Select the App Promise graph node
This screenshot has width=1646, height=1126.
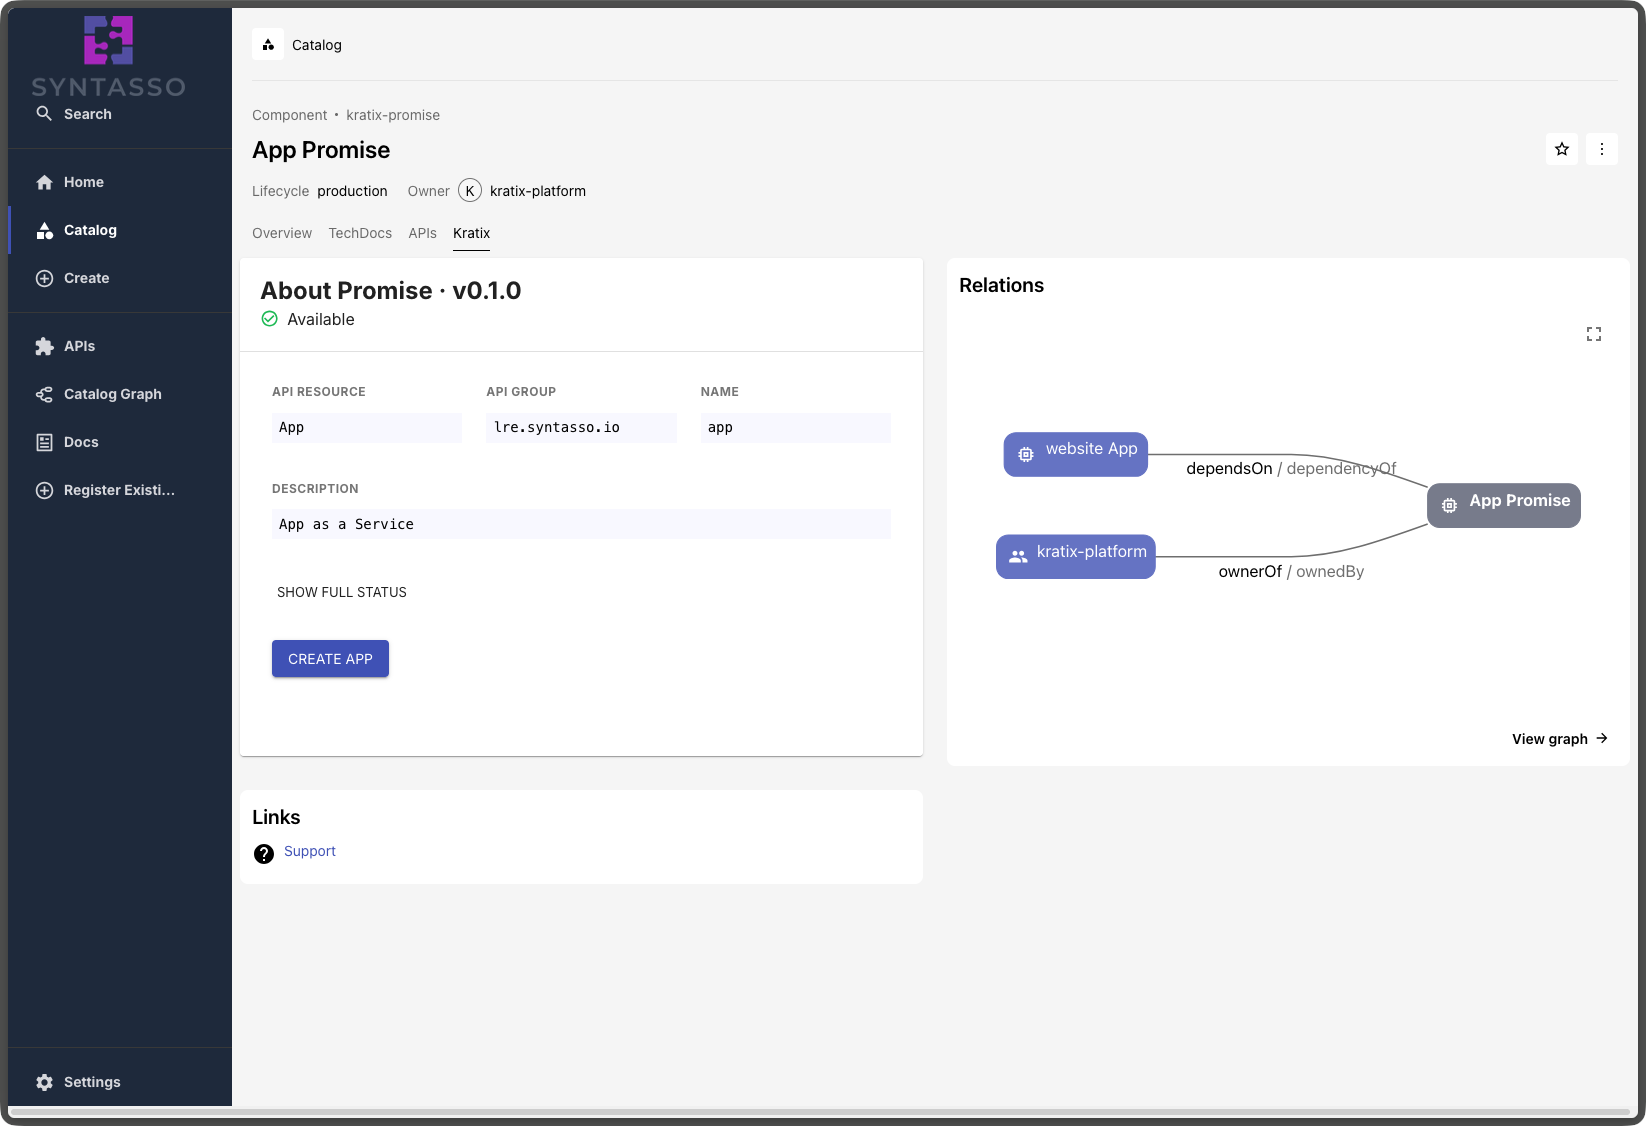point(1504,505)
